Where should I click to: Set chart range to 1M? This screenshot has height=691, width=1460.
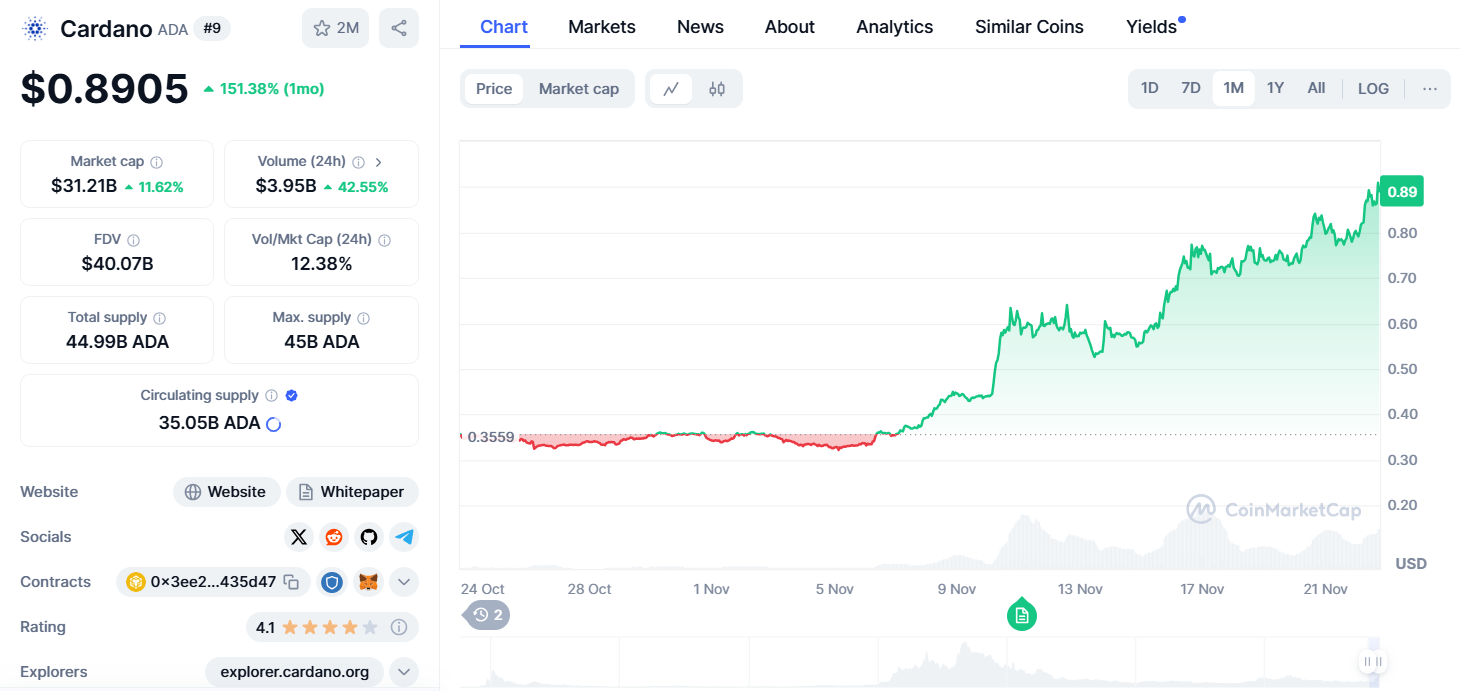[x=1234, y=88]
